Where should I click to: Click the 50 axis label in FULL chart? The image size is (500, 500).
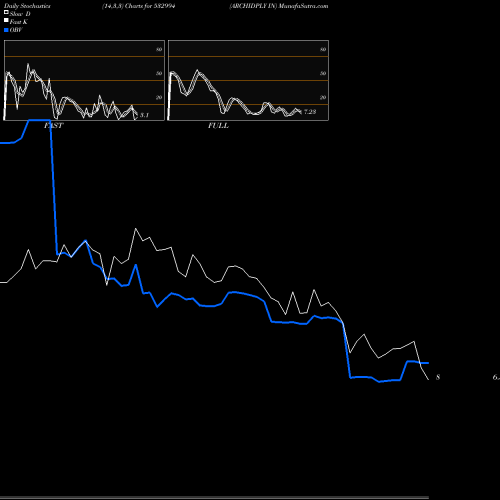coord(323,73)
